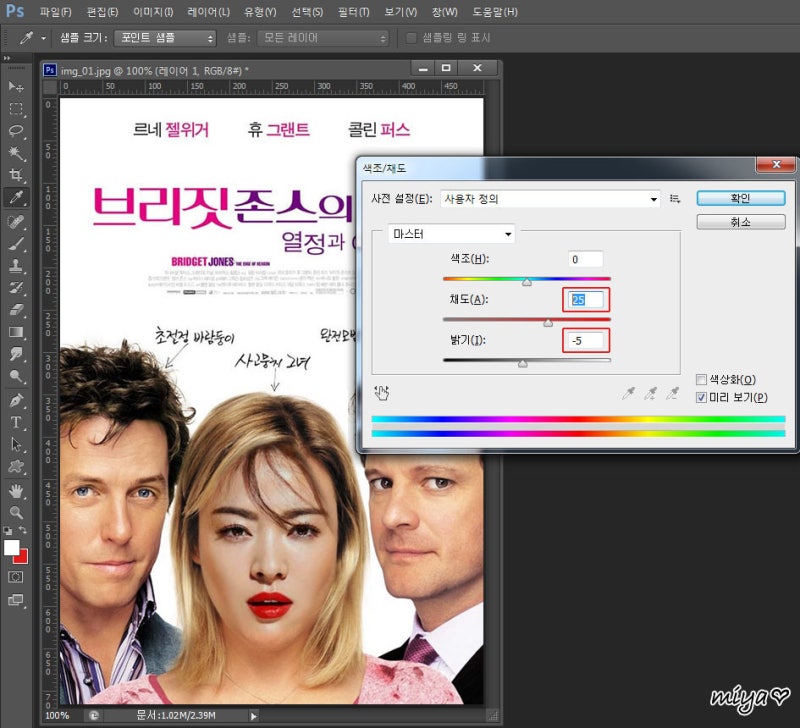The image size is (800, 728).
Task: Open the 이미지(I) menu
Action: (153, 12)
